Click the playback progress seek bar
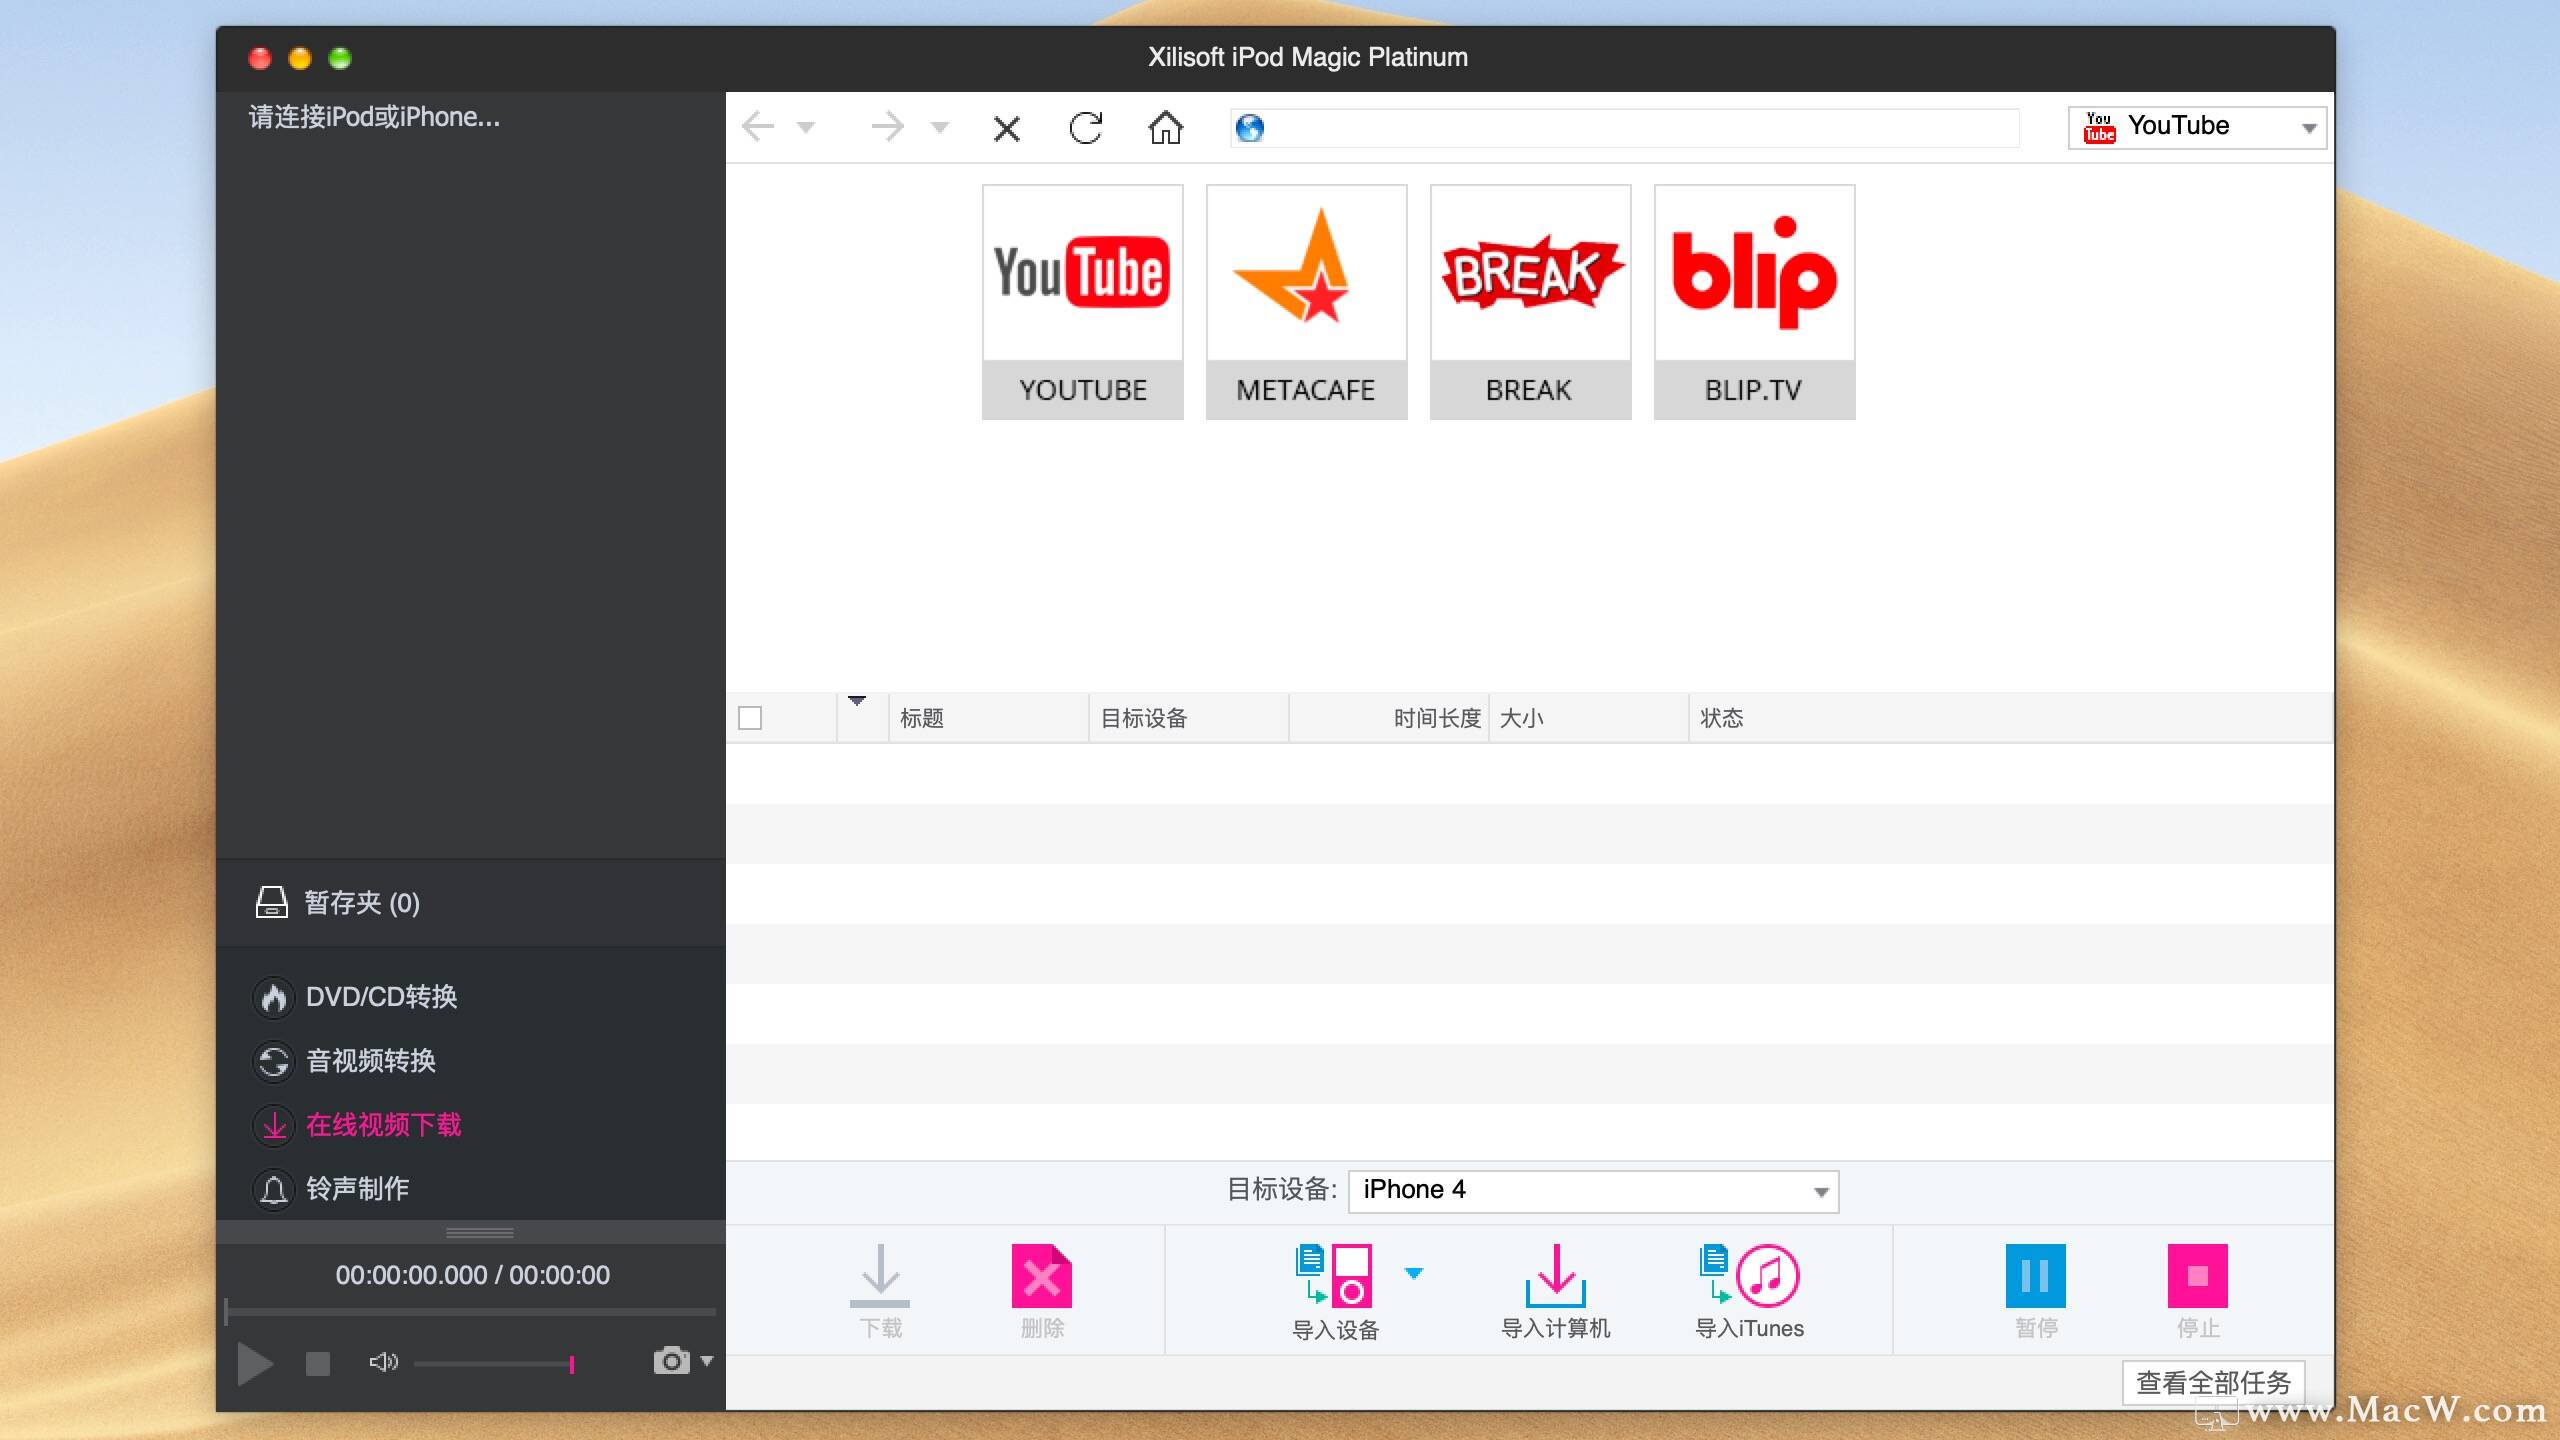2560x1440 pixels. click(x=470, y=1311)
